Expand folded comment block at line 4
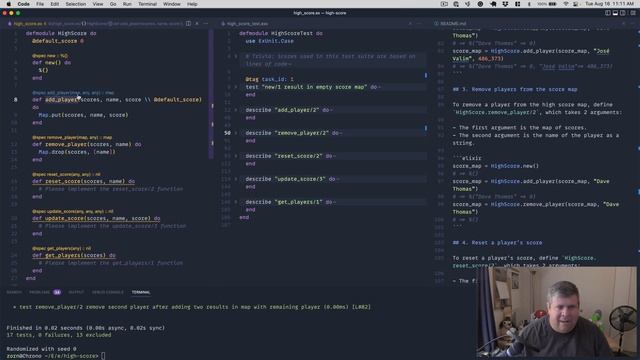The image size is (640, 360). [236, 56]
